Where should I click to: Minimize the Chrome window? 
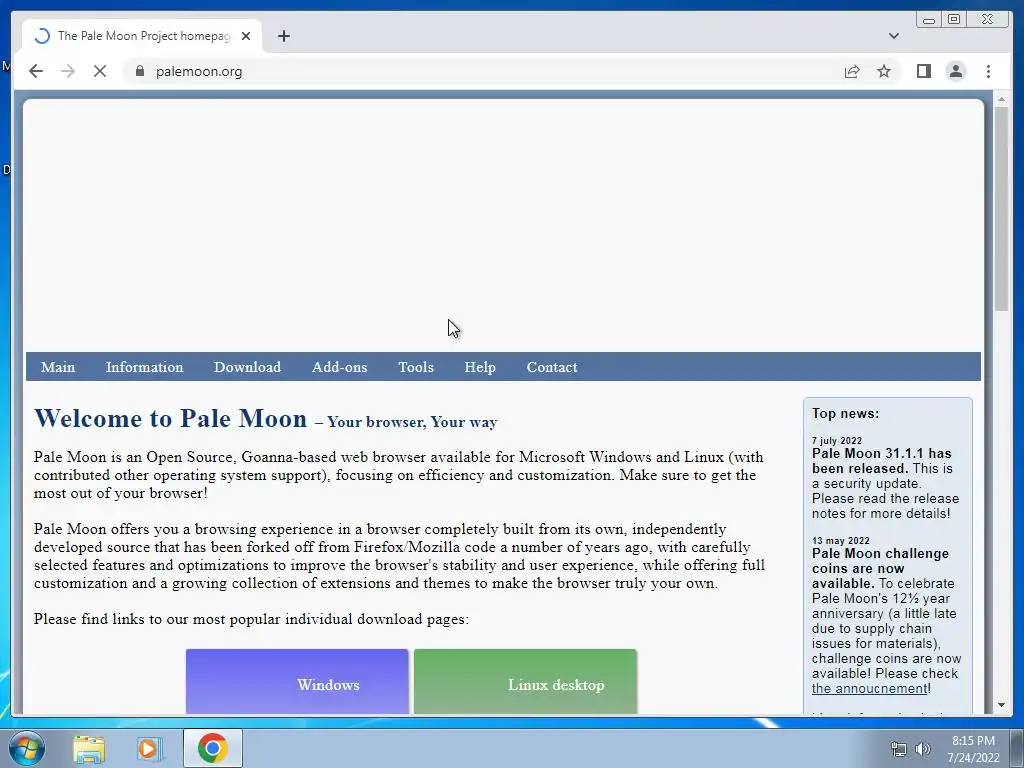tap(929, 19)
